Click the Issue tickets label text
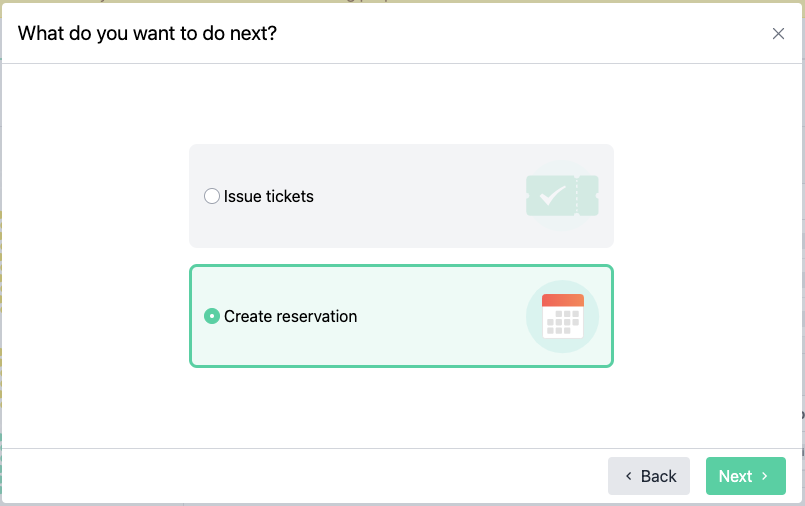805x506 pixels. pyautogui.click(x=269, y=196)
